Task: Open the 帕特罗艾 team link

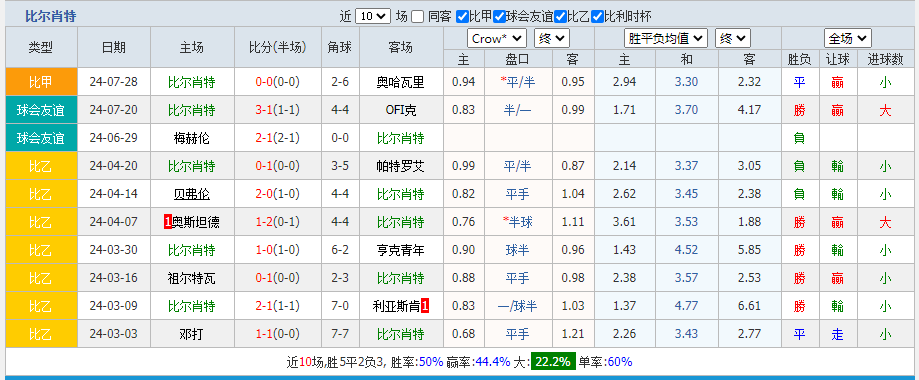Action: coord(400,166)
